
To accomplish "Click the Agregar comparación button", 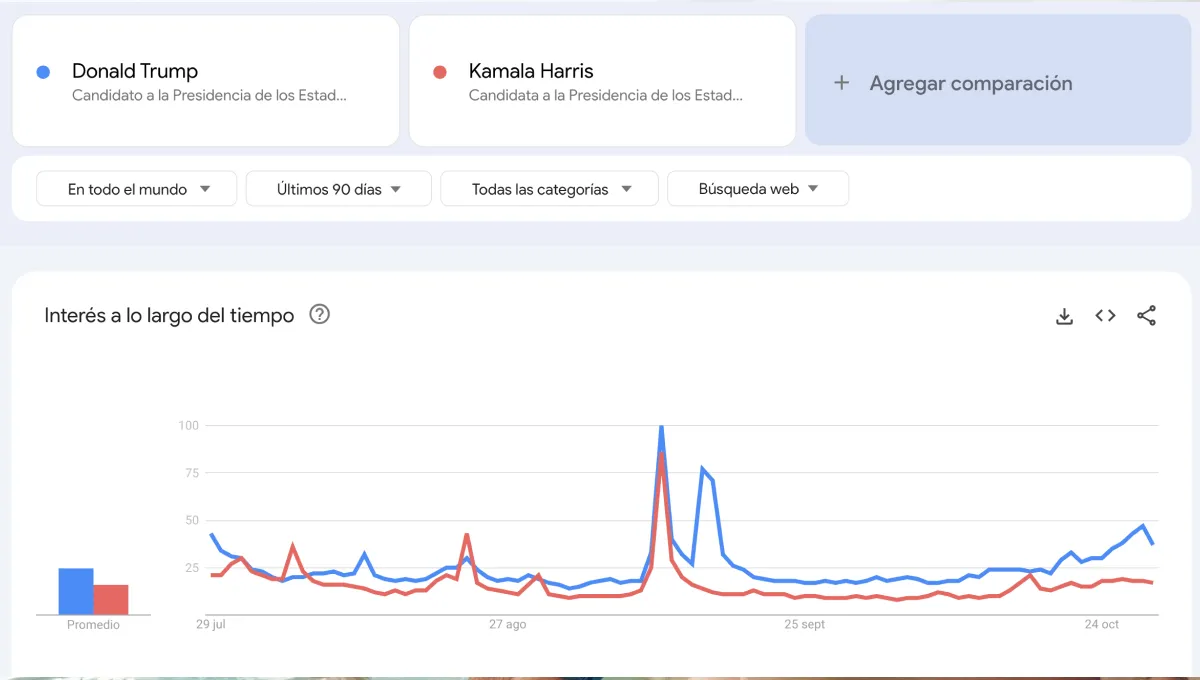I will click(x=997, y=82).
